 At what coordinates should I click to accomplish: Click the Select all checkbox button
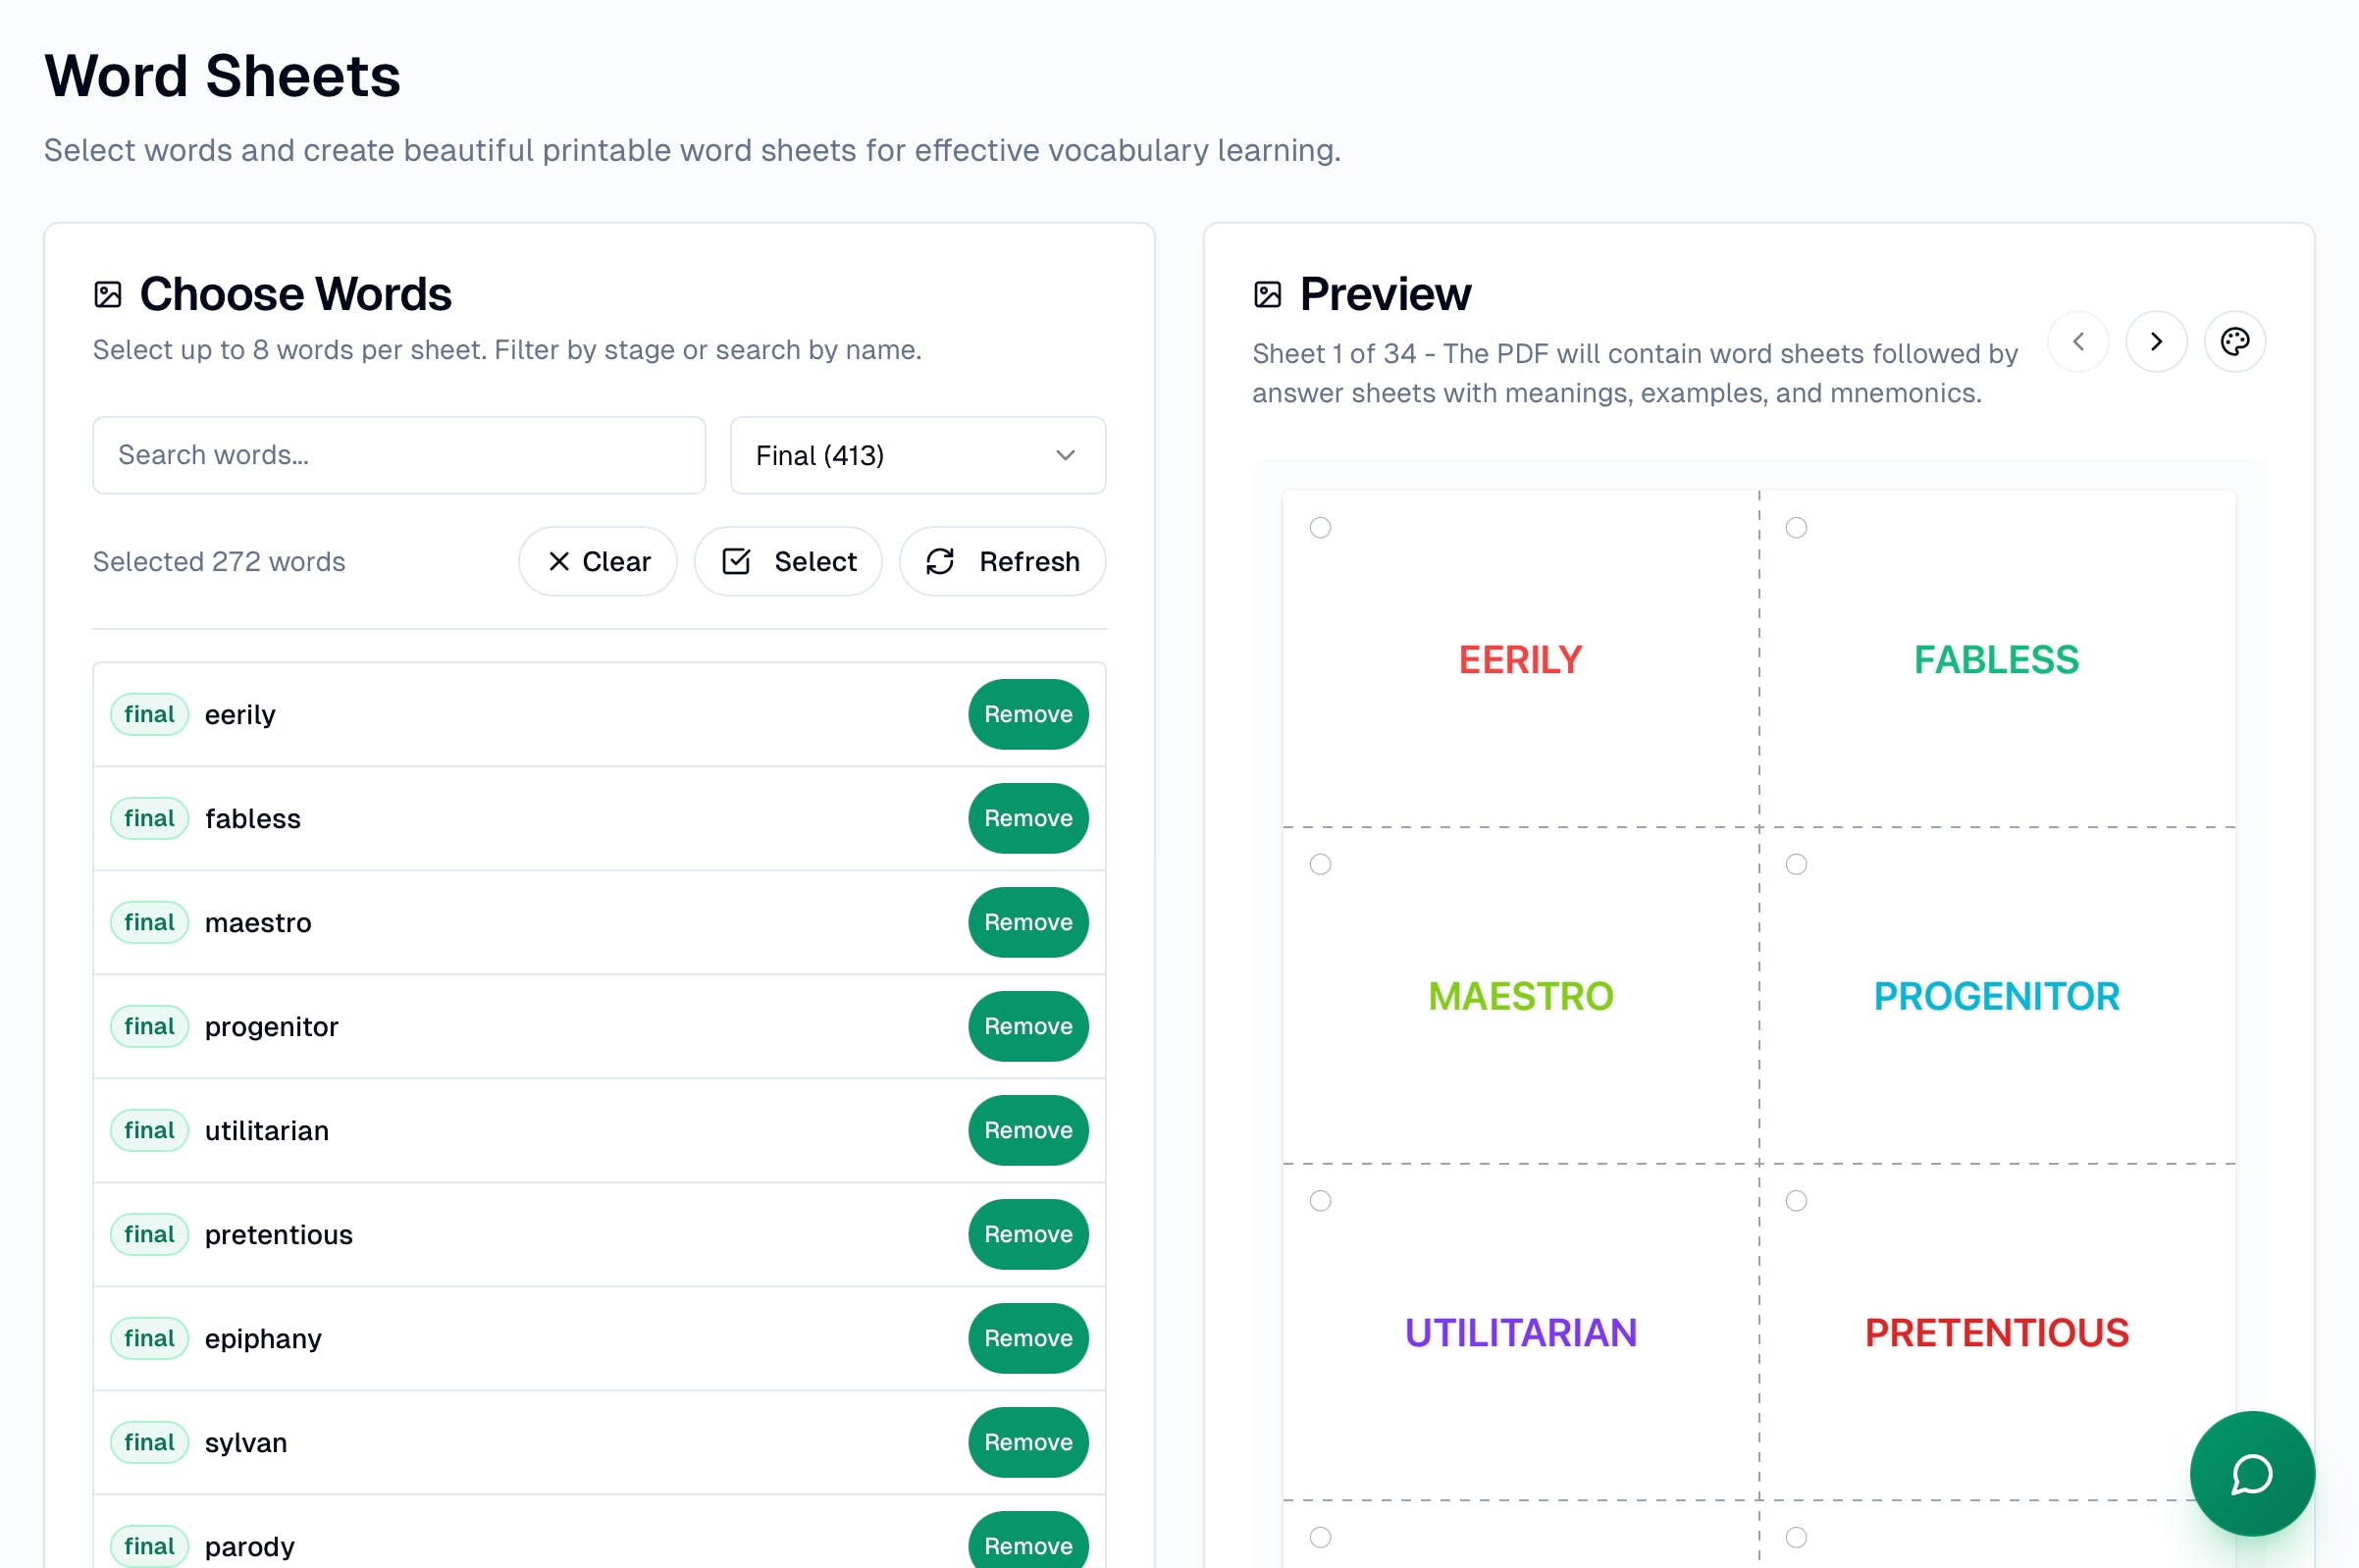point(788,561)
